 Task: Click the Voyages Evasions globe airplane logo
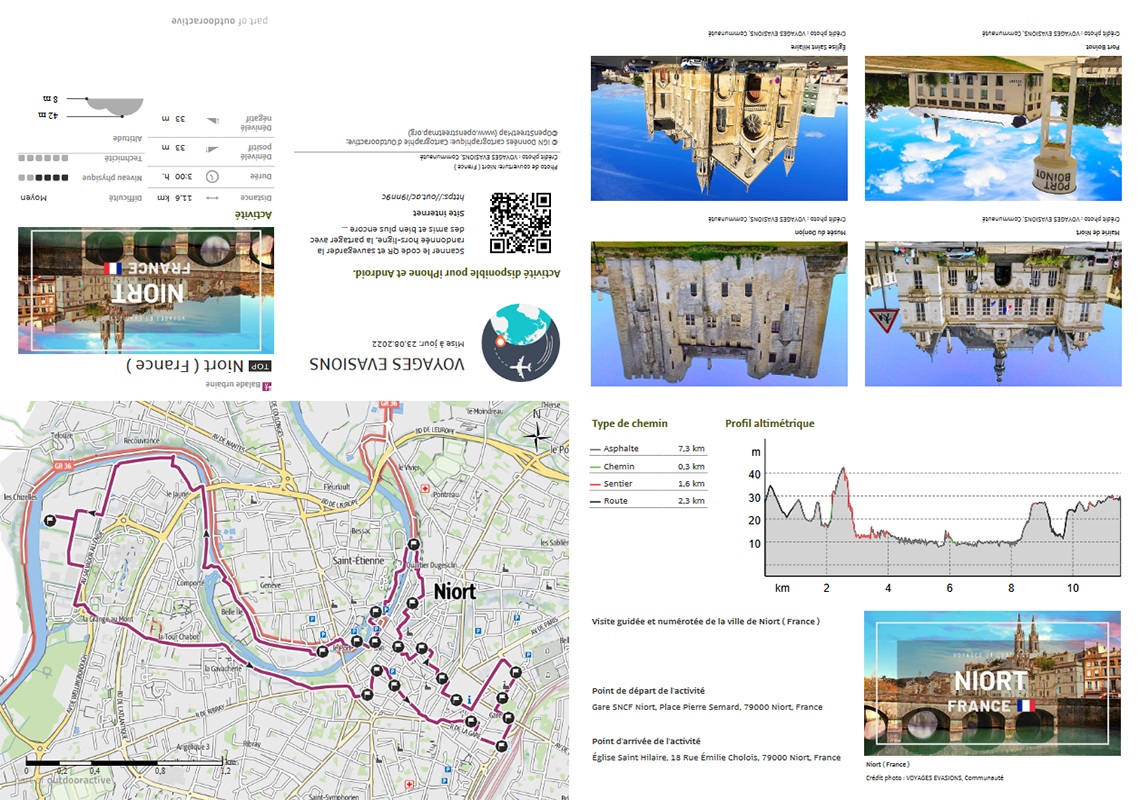pos(520,342)
